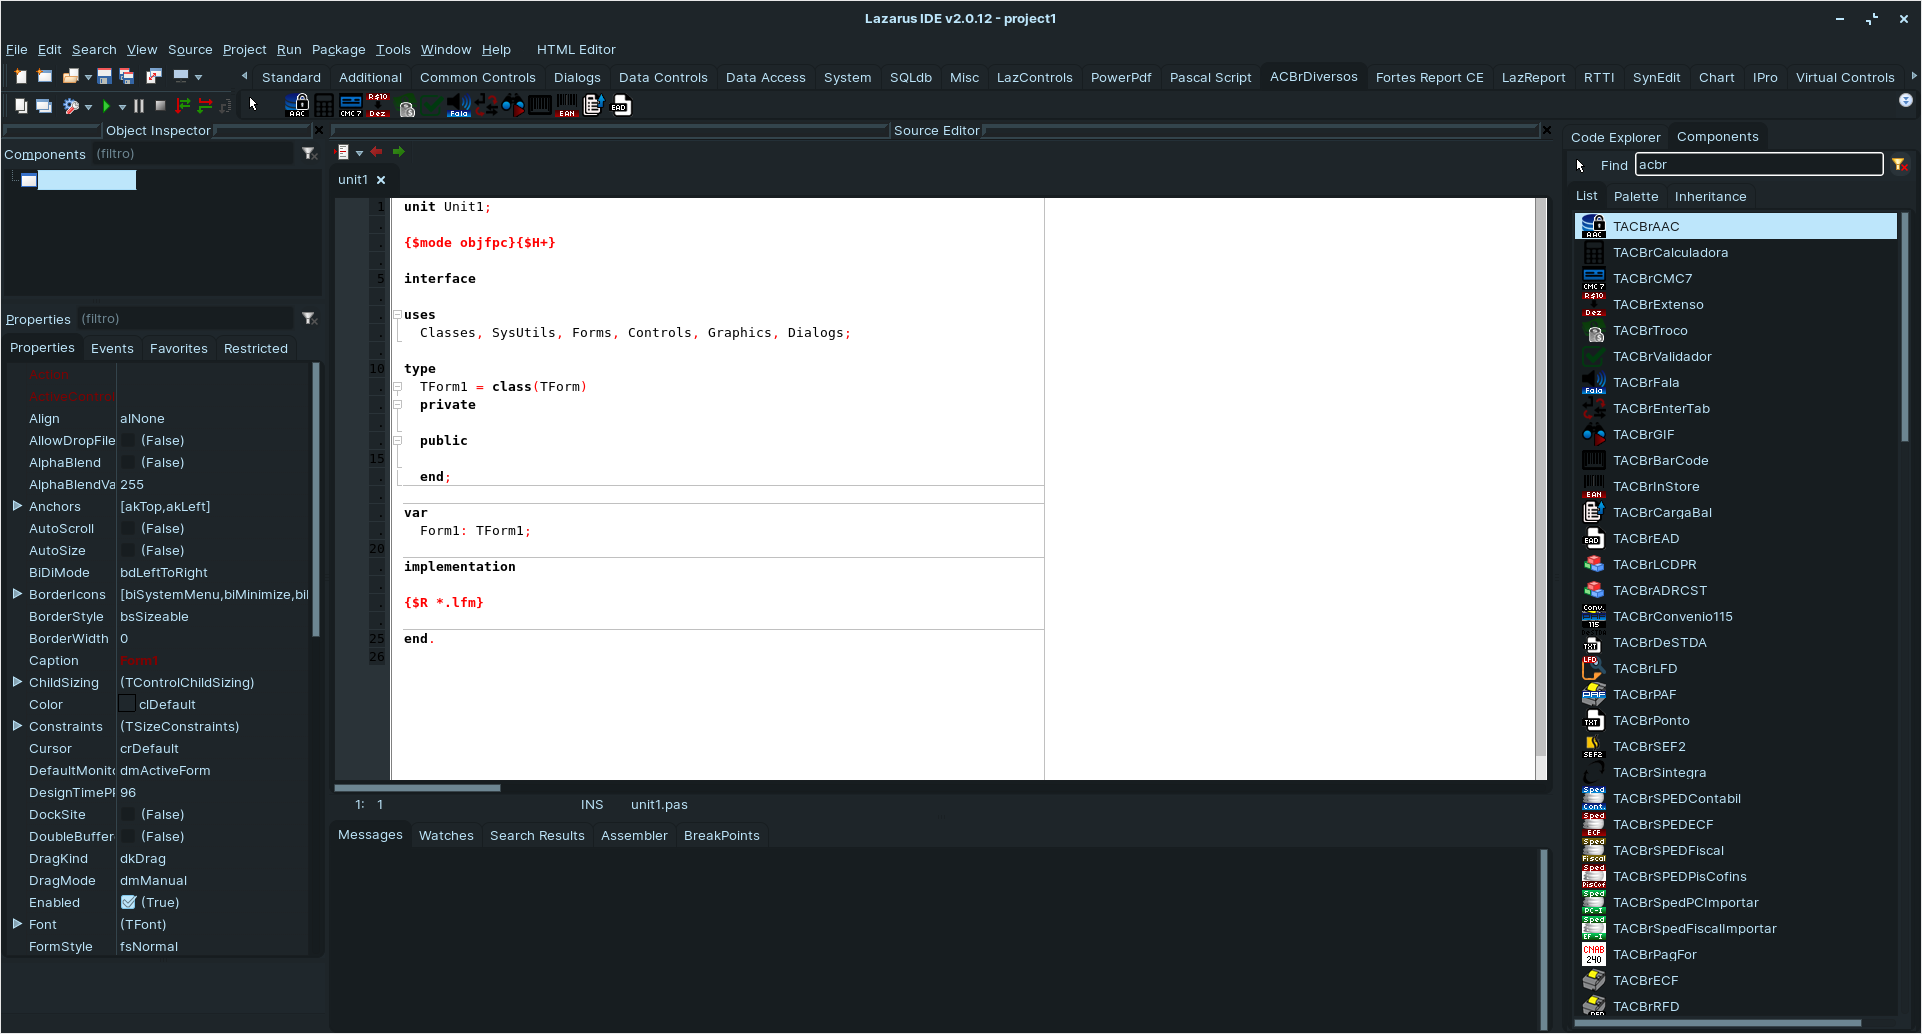Pick the ACBrAAC padlock palette icon
The image size is (1922, 1034).
297,105
